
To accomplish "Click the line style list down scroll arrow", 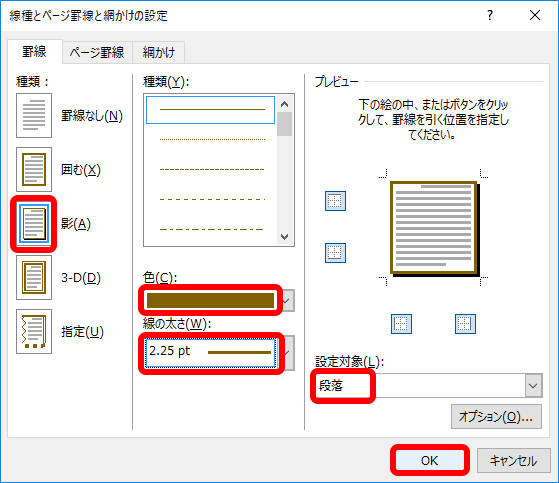I will (284, 237).
